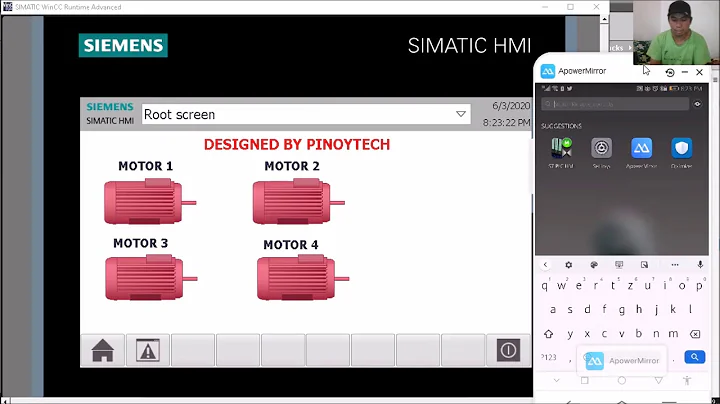720x404 pixels.
Task: Tap the blue search key on keyboard
Action: coord(695,357)
